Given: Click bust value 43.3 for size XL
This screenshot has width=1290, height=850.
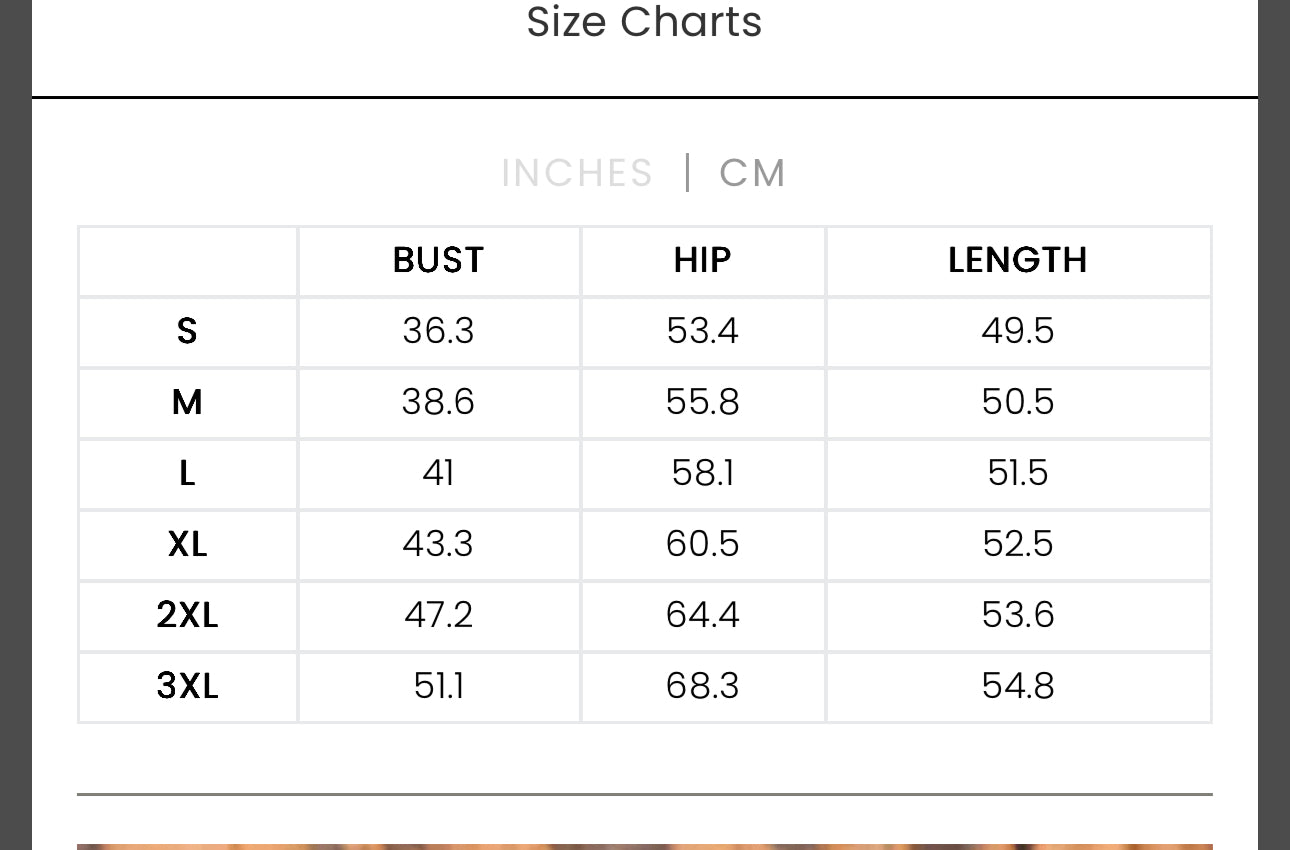Looking at the screenshot, I should click(x=438, y=544).
